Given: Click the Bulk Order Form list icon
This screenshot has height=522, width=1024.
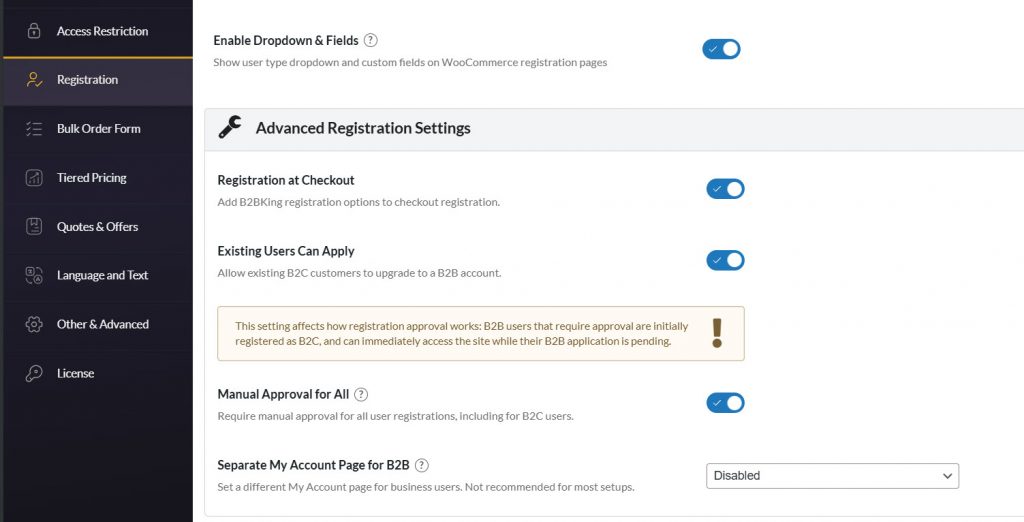Looking at the screenshot, I should pos(34,129).
